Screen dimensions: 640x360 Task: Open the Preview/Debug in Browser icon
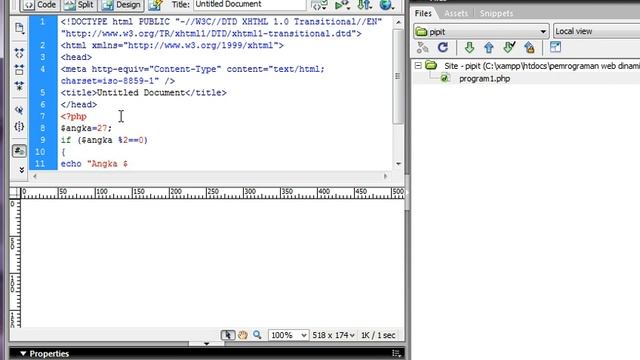coord(342,5)
